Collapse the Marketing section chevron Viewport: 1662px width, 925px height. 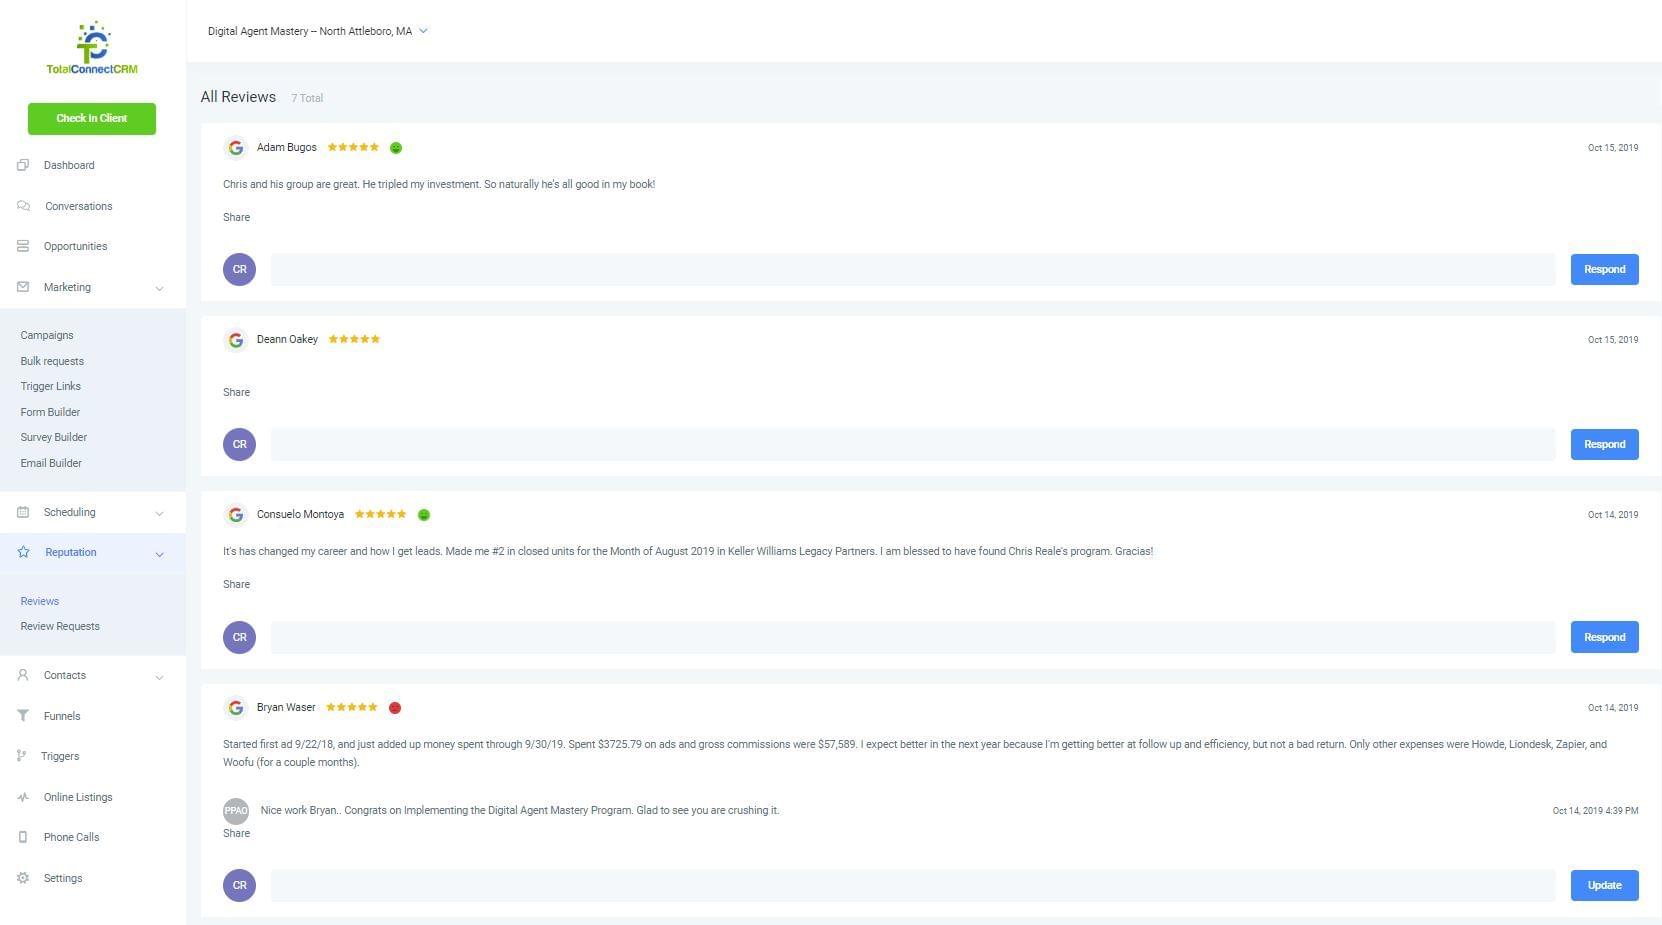pyautogui.click(x=159, y=288)
